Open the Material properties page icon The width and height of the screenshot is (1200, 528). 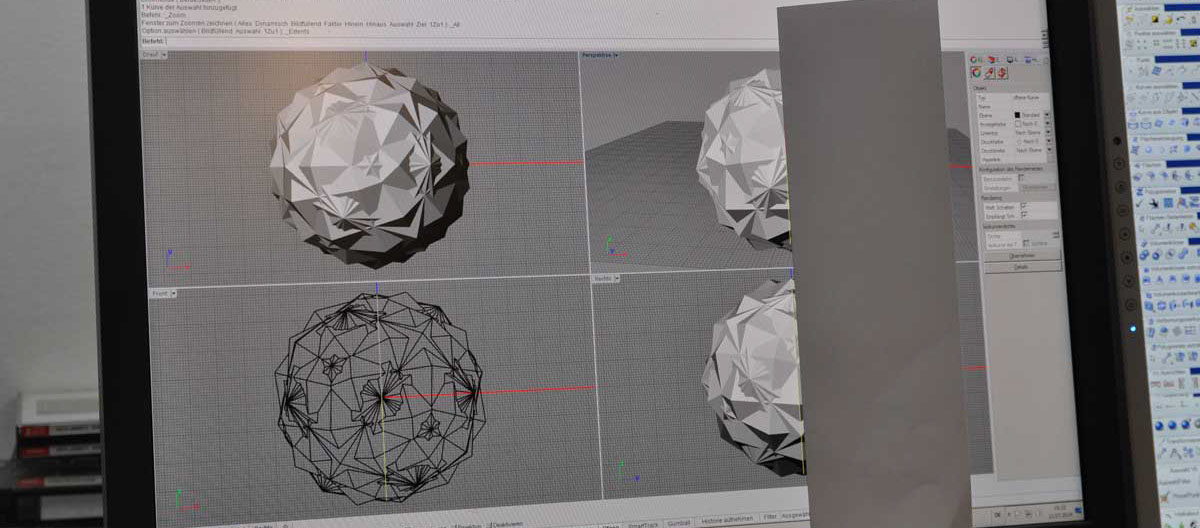[x=989, y=73]
